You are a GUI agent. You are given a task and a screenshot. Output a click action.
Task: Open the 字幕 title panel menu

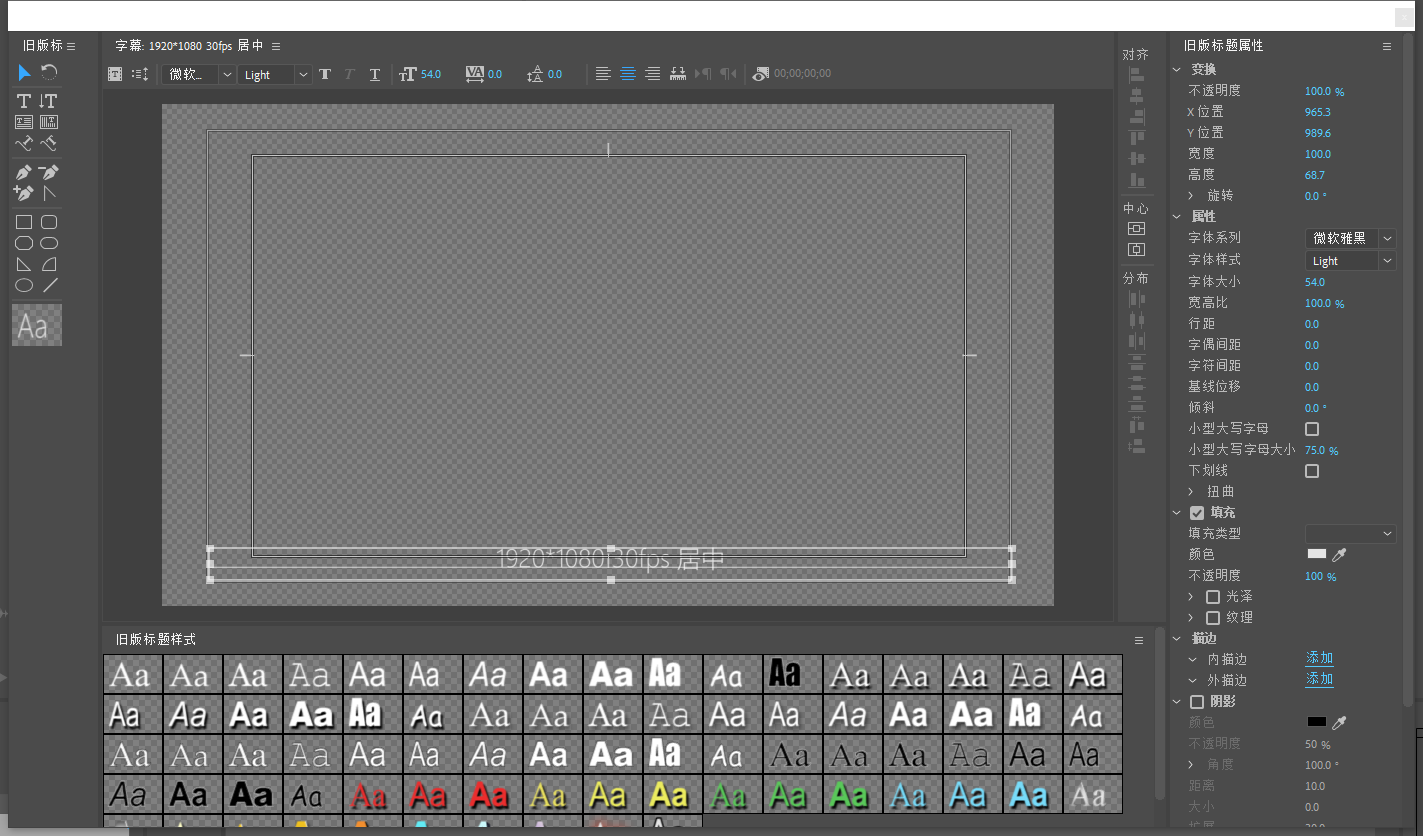coord(276,46)
